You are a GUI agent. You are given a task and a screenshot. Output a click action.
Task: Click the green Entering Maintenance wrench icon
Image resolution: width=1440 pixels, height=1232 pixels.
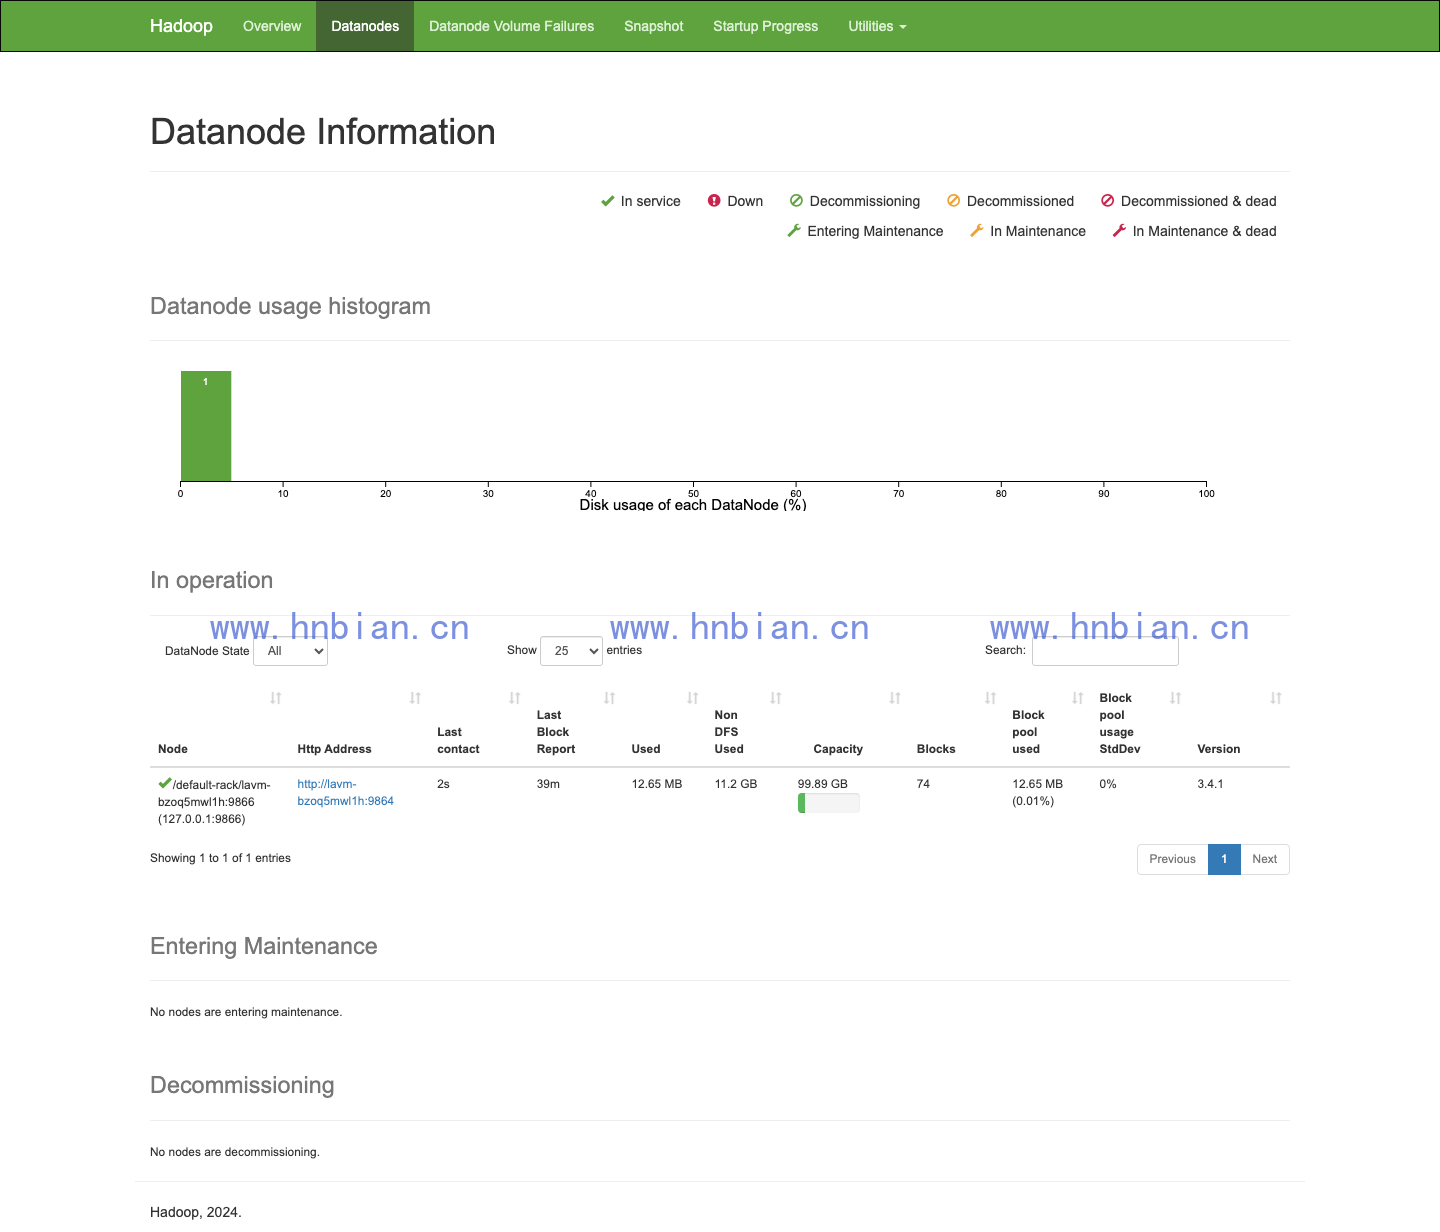point(794,231)
